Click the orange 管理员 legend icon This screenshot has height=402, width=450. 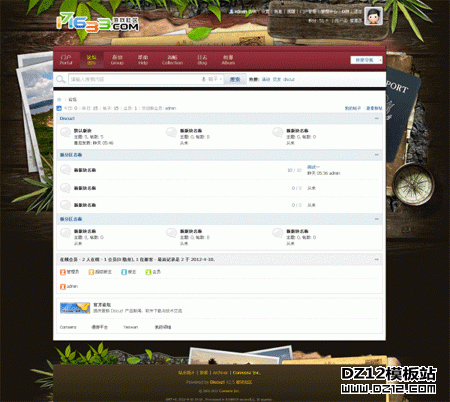(62, 272)
